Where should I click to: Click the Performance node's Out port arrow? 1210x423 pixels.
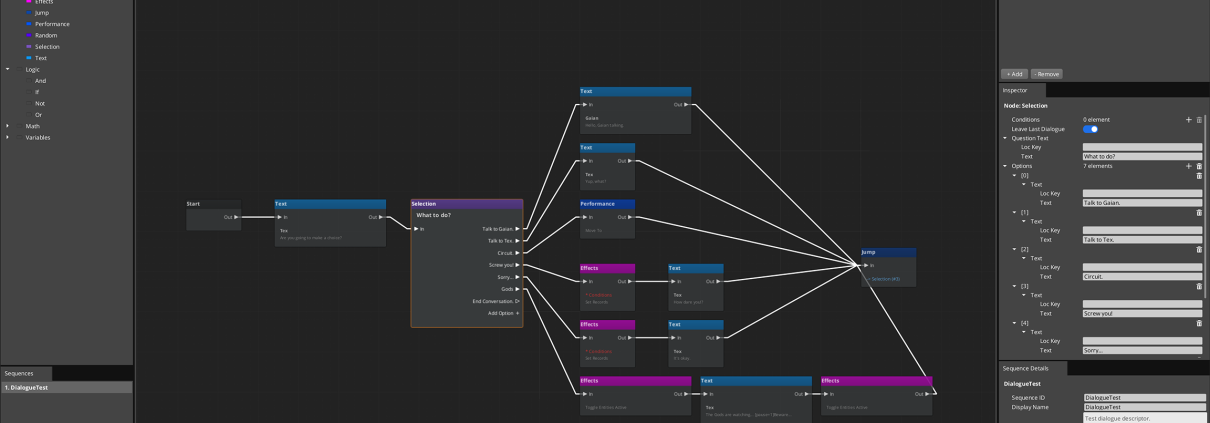(628, 217)
